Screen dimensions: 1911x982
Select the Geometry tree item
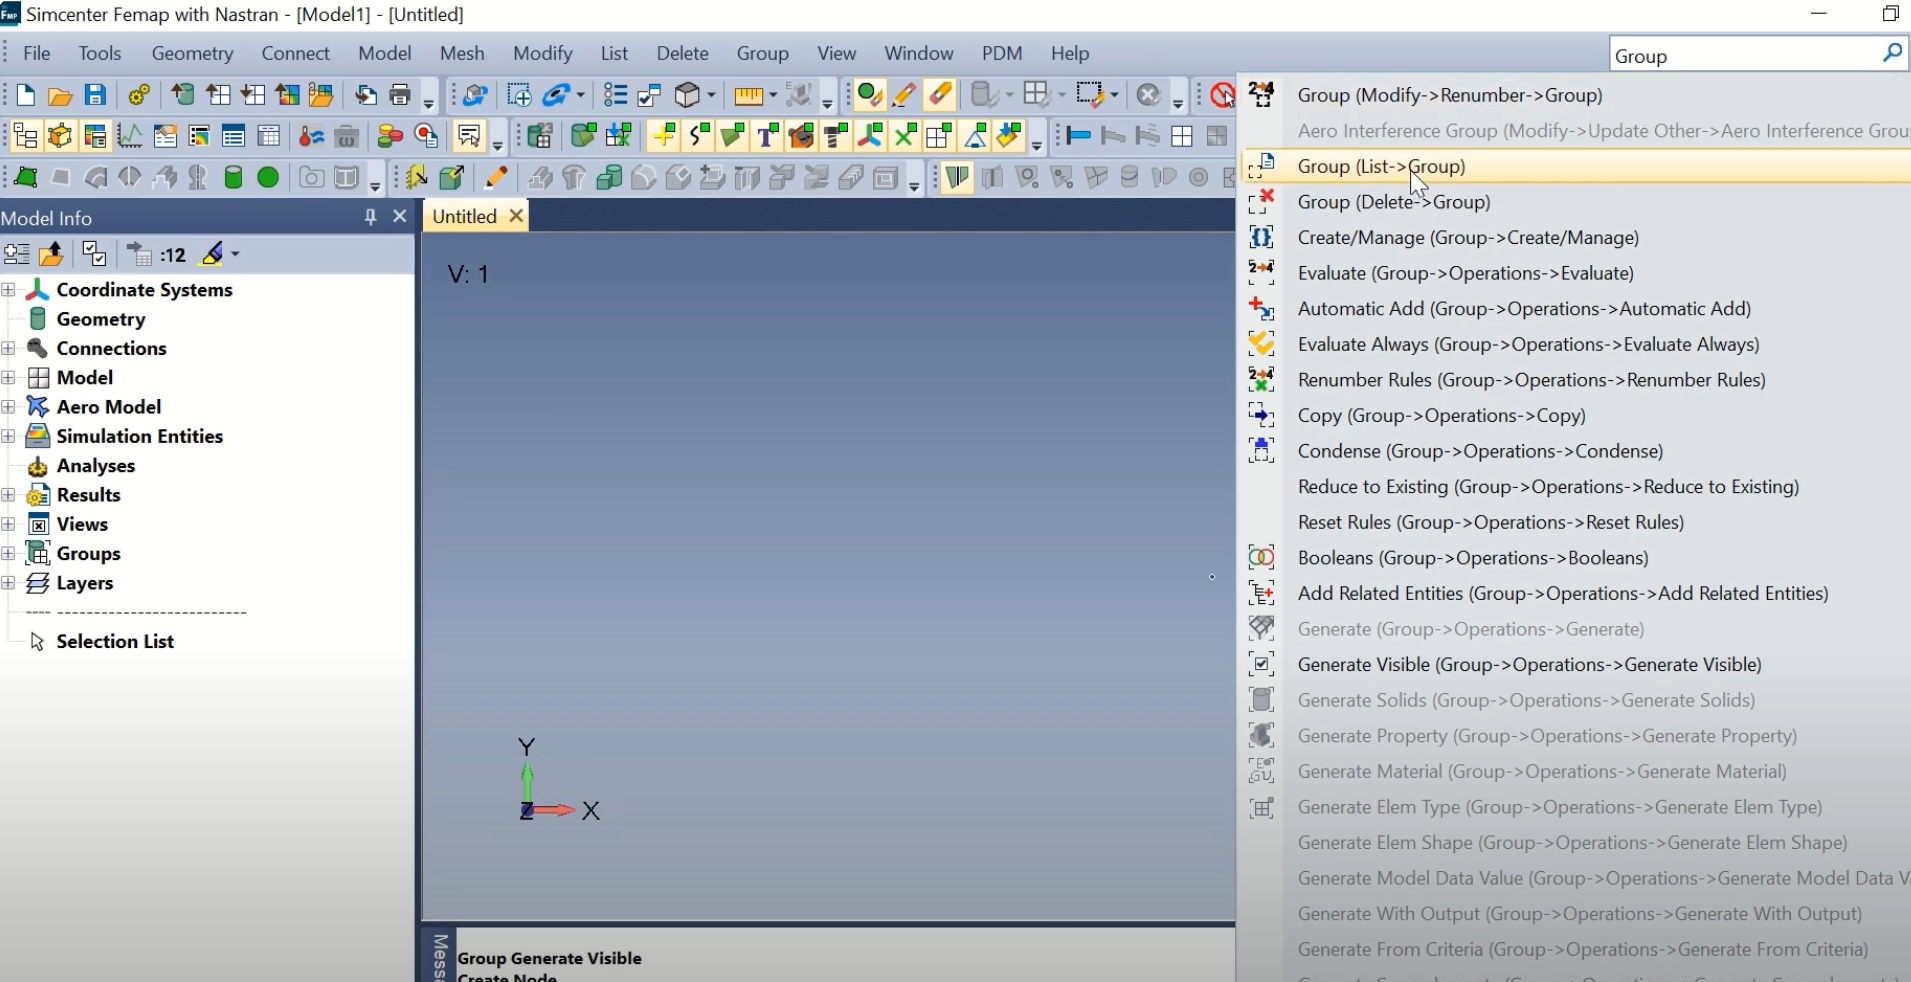pos(101,319)
